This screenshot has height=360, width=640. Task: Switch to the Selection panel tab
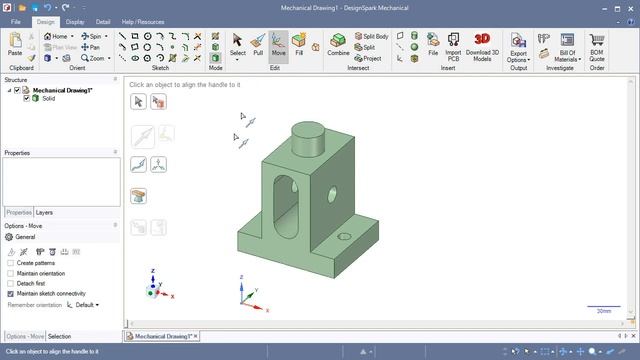coord(59,337)
